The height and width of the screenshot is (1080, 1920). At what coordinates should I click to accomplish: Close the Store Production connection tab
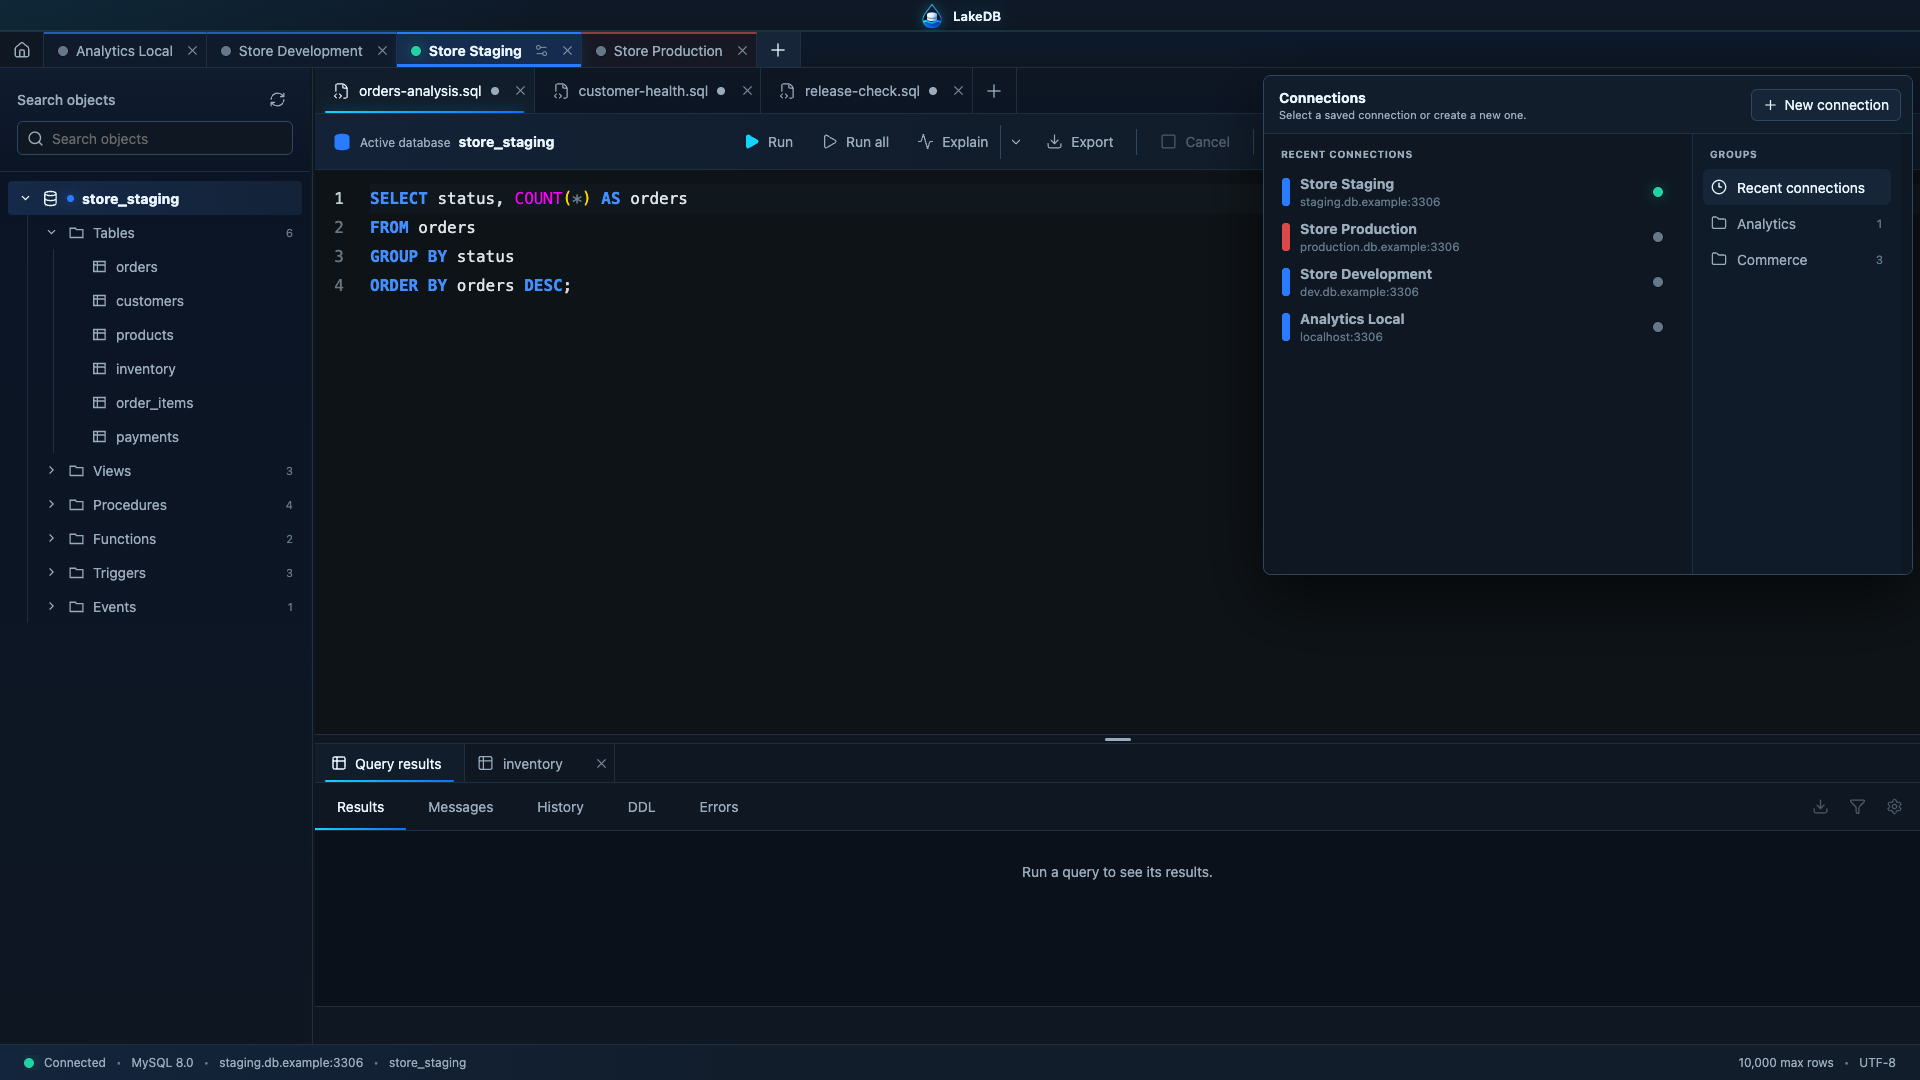click(x=742, y=51)
